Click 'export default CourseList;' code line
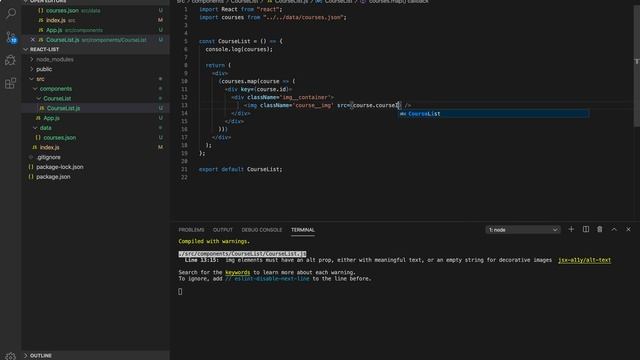Screen dimensions: 640x360 tap(240, 169)
